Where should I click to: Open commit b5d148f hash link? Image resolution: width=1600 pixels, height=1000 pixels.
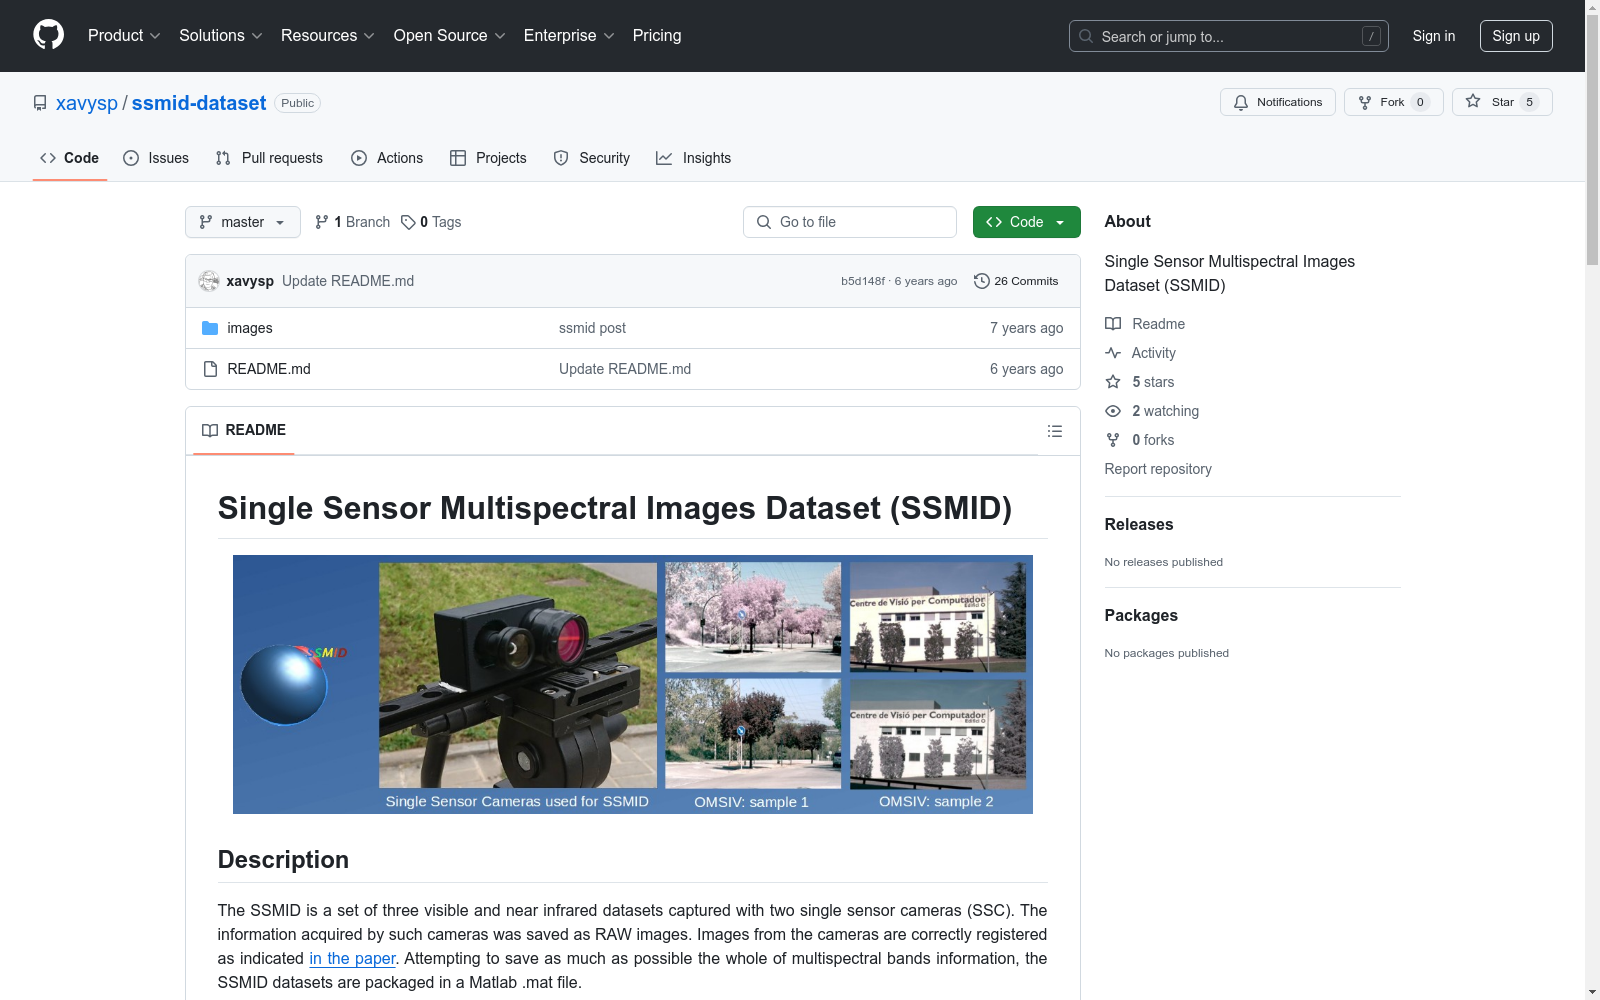[862, 281]
